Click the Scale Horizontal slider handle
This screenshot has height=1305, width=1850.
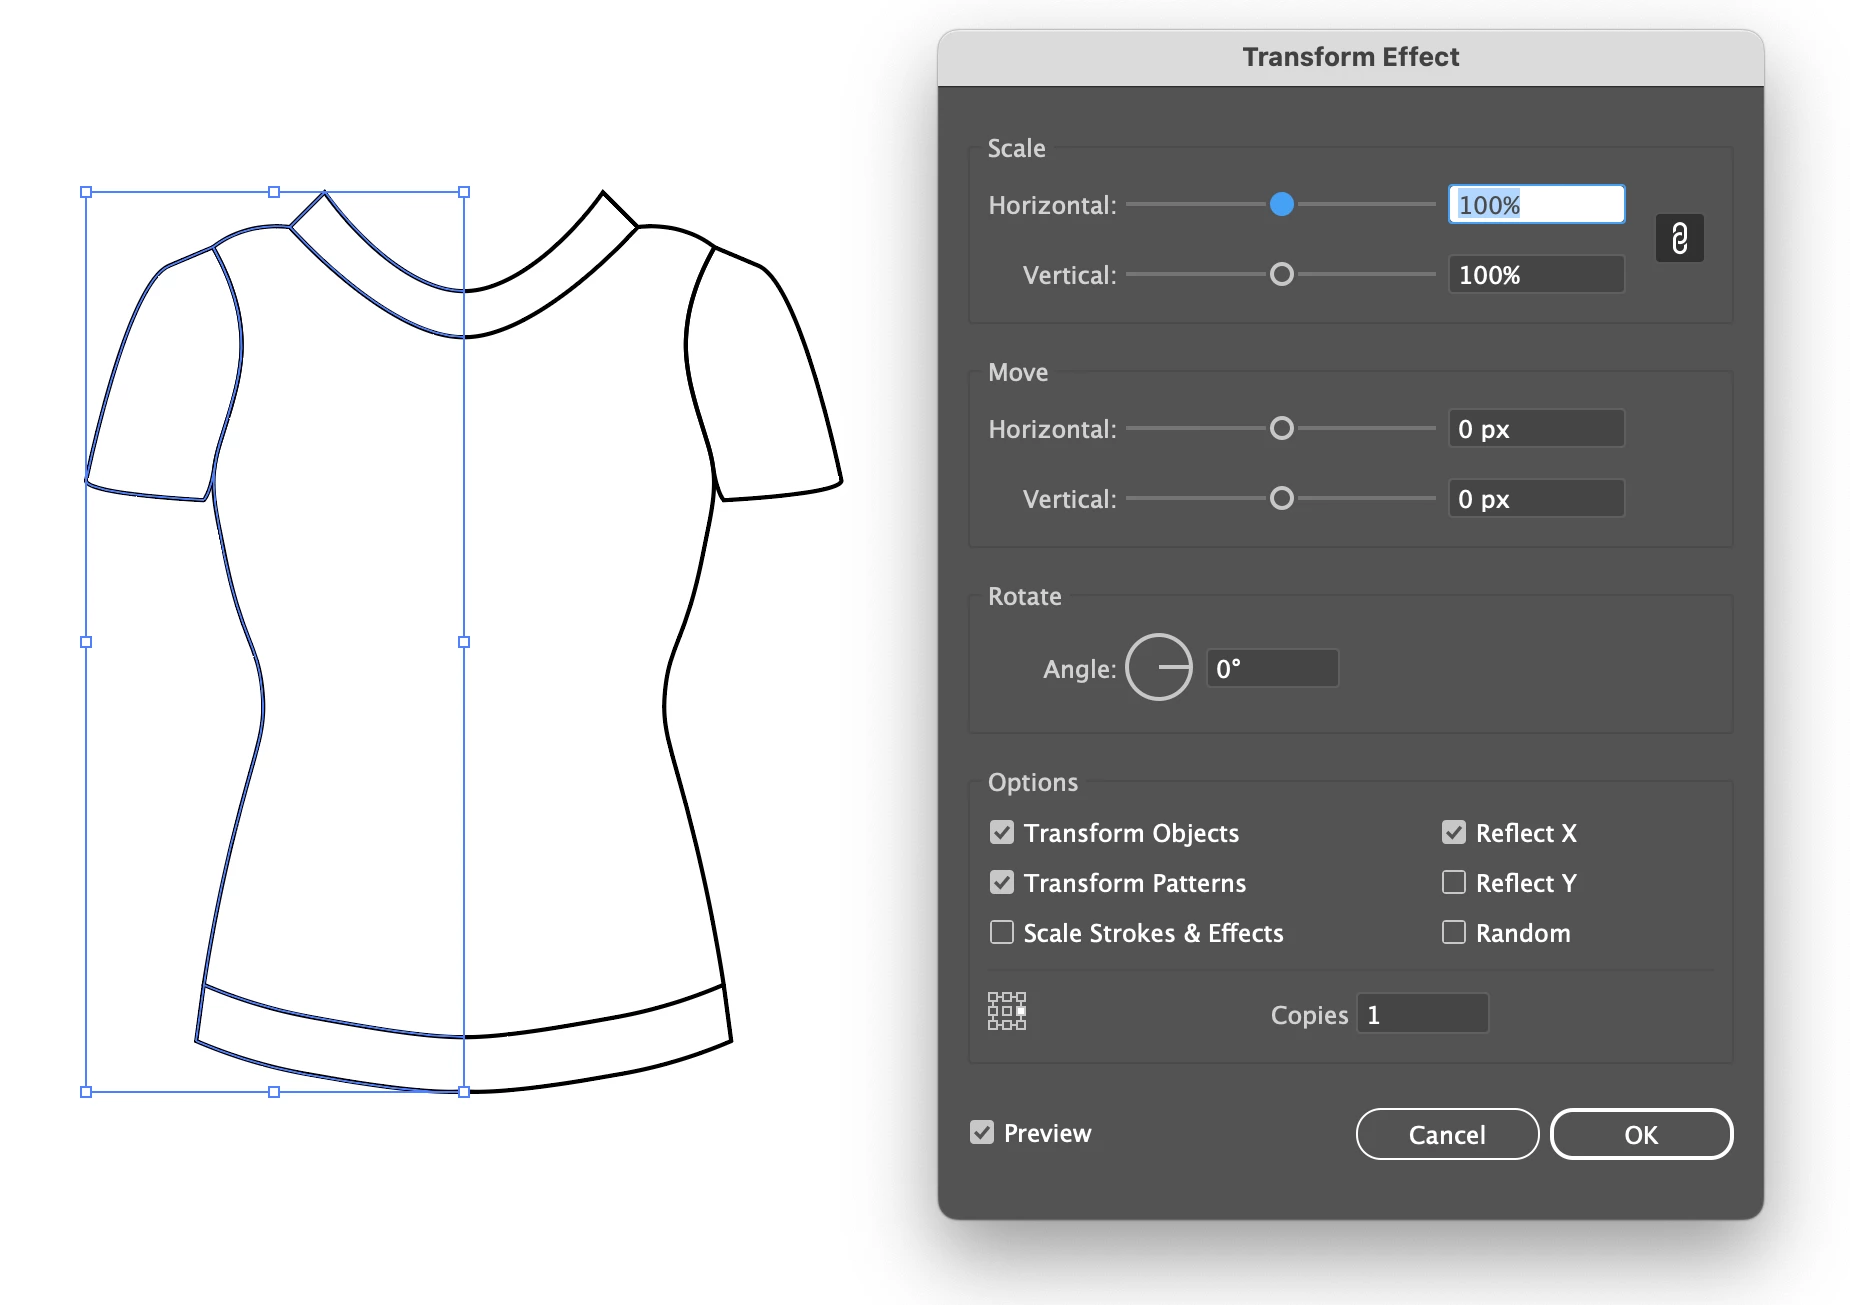click(1282, 204)
